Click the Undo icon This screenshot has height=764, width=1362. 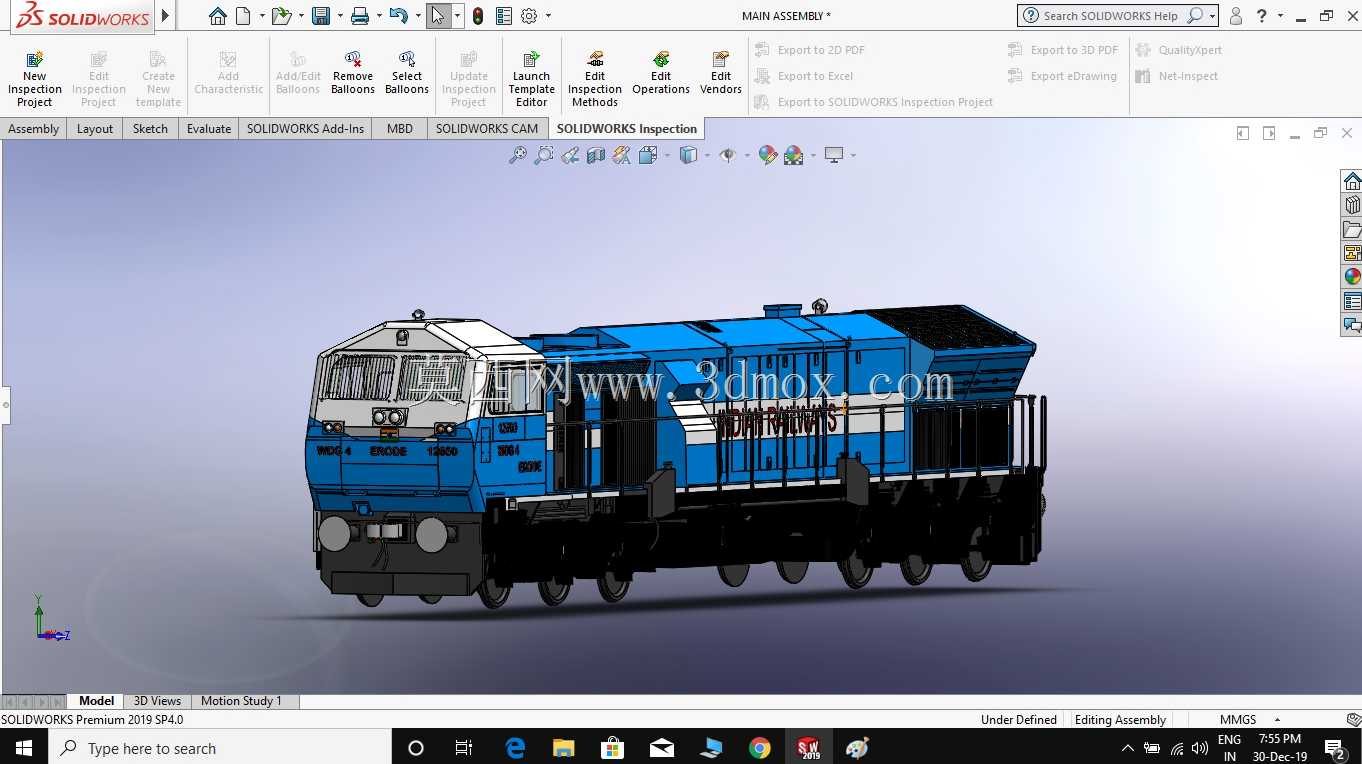(x=398, y=16)
